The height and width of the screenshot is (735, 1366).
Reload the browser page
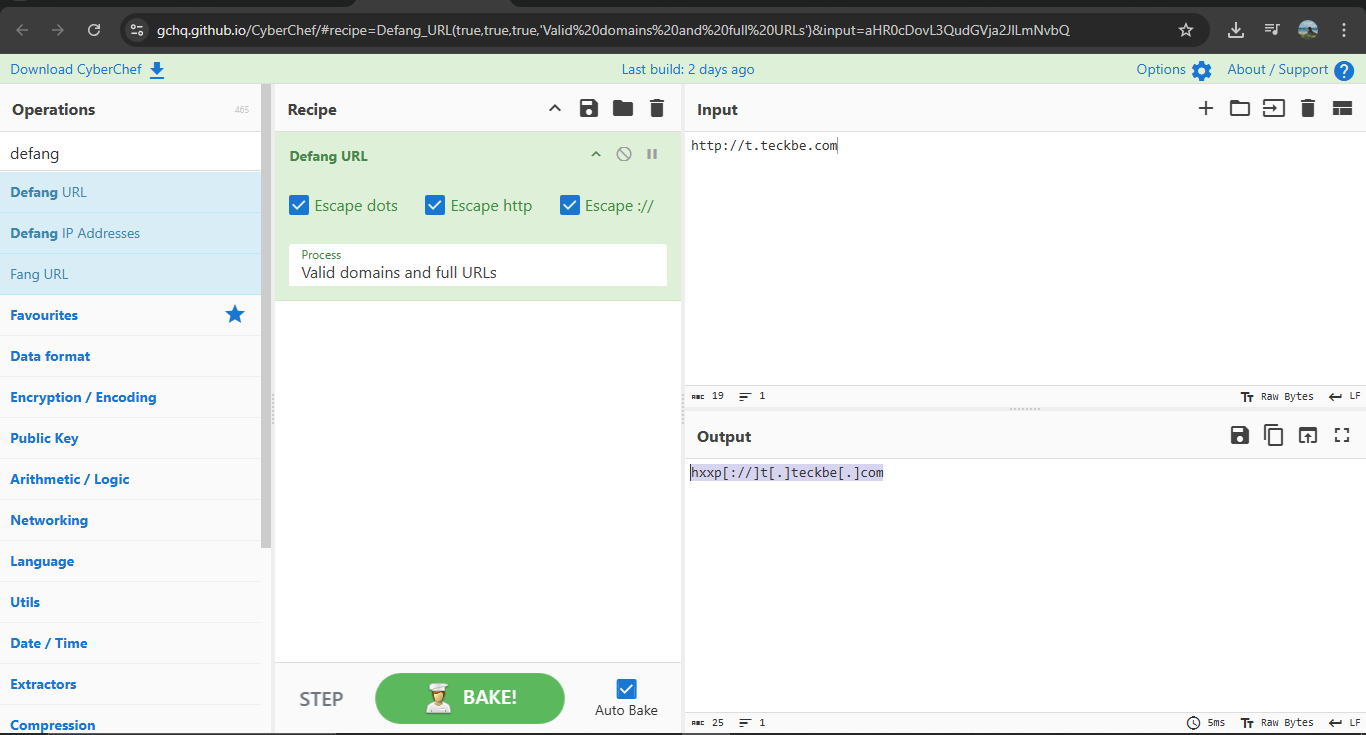tap(94, 30)
